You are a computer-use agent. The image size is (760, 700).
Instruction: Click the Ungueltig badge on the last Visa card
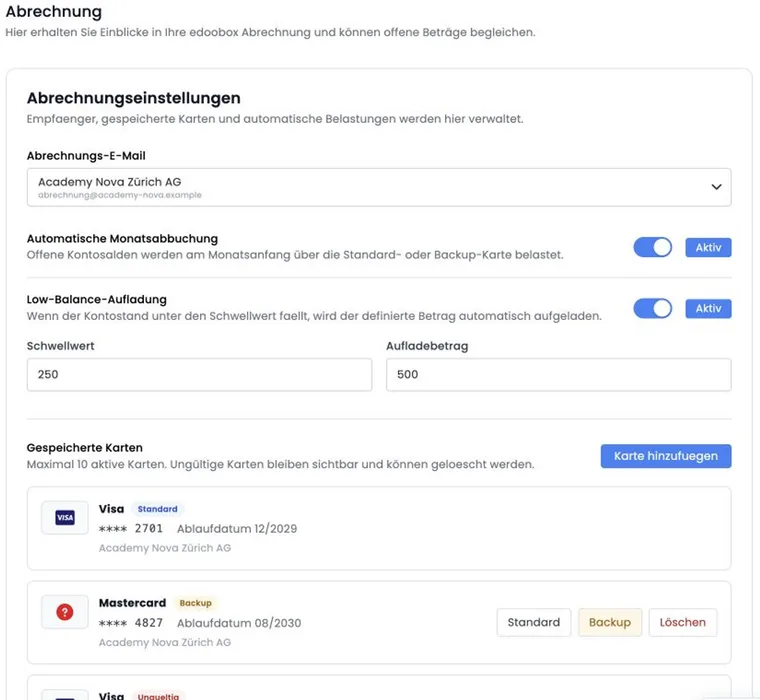158,696
